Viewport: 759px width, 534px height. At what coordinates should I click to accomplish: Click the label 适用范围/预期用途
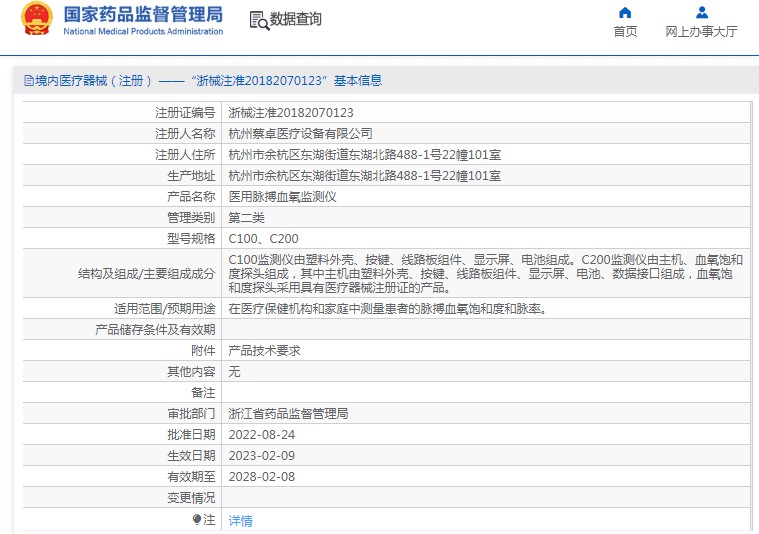(x=165, y=309)
